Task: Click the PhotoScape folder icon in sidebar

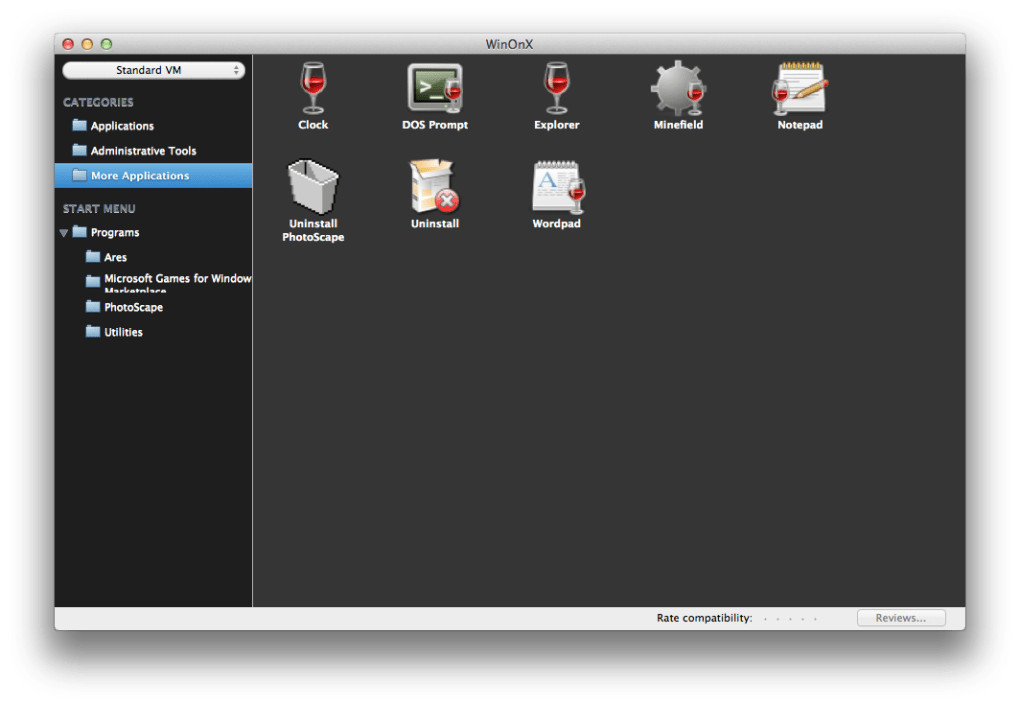Action: tap(93, 306)
